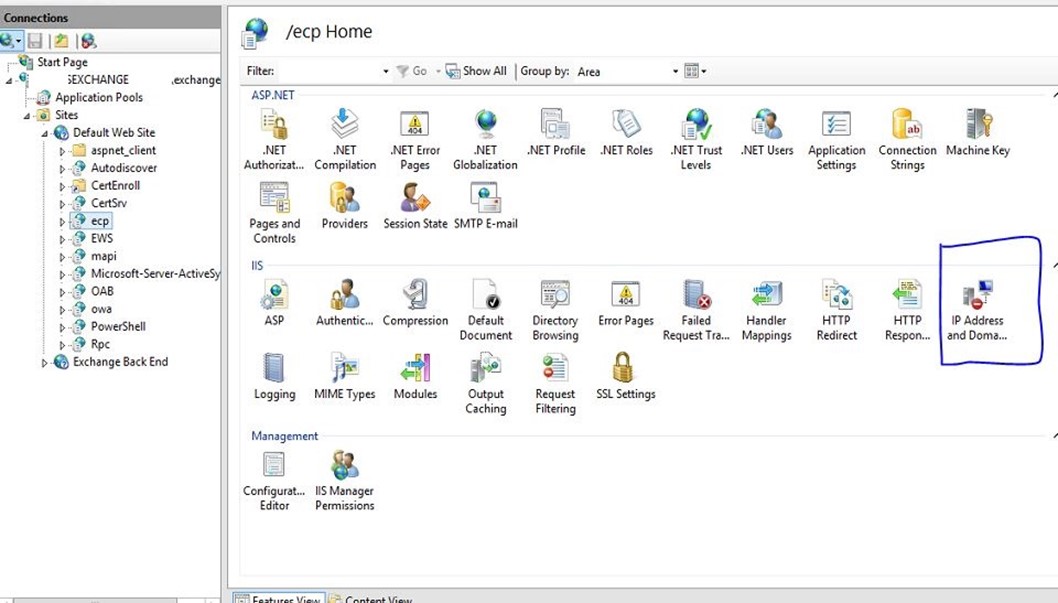This screenshot has height=603, width=1058.
Task: Open the Filter combo box dropdown
Action: pos(386,72)
